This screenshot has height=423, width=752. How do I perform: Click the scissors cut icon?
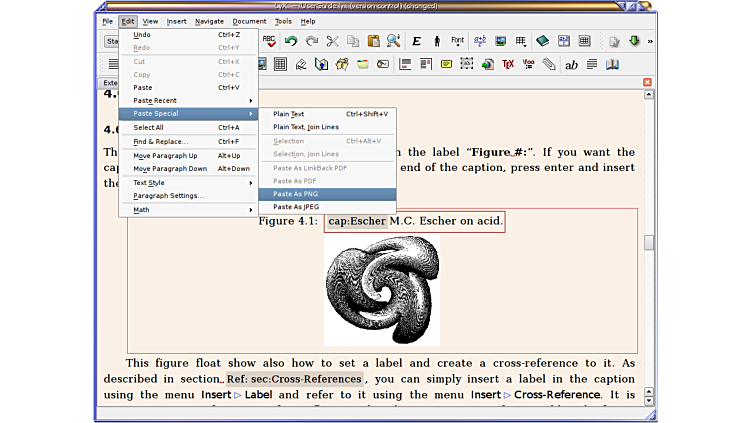point(332,41)
